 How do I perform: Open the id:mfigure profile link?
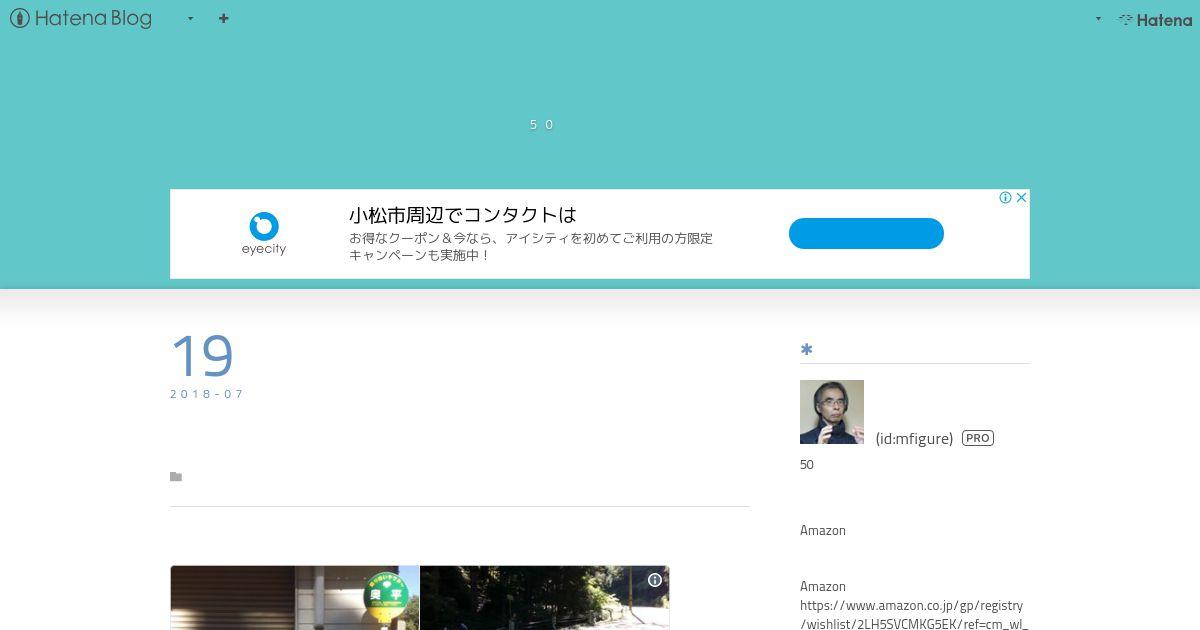[x=914, y=438]
